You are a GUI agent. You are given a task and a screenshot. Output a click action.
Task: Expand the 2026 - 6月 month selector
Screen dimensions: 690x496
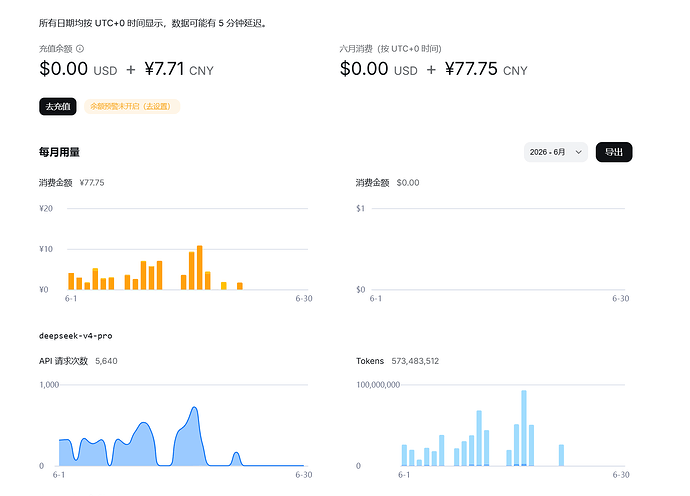click(x=556, y=152)
